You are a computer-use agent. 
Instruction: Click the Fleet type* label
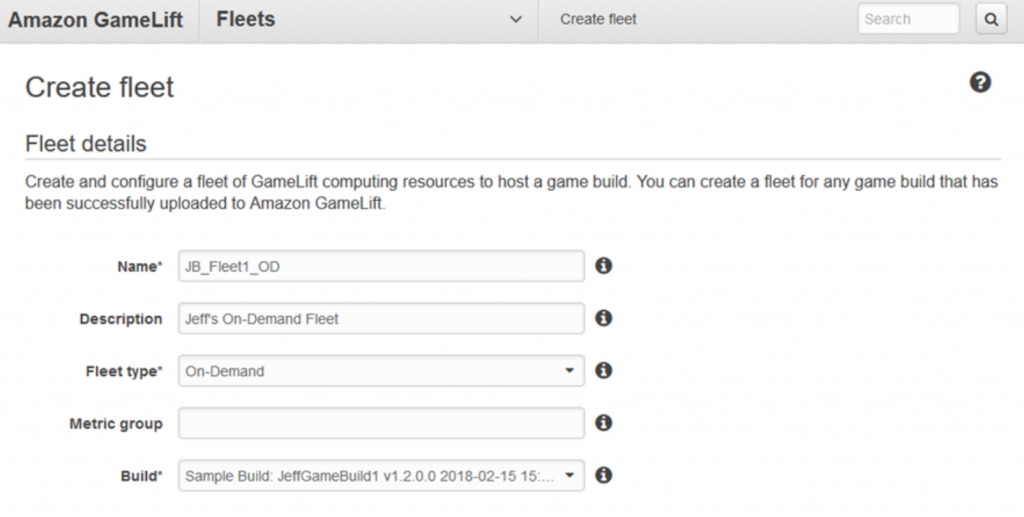(x=124, y=371)
